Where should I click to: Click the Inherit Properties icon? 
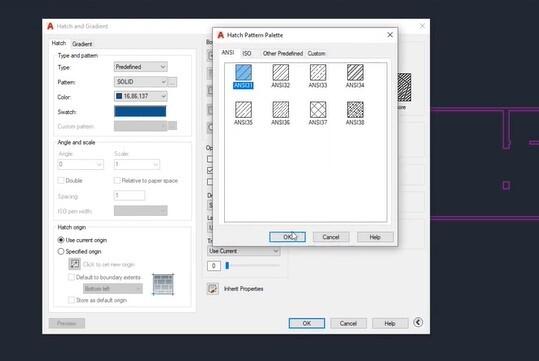click(x=213, y=289)
